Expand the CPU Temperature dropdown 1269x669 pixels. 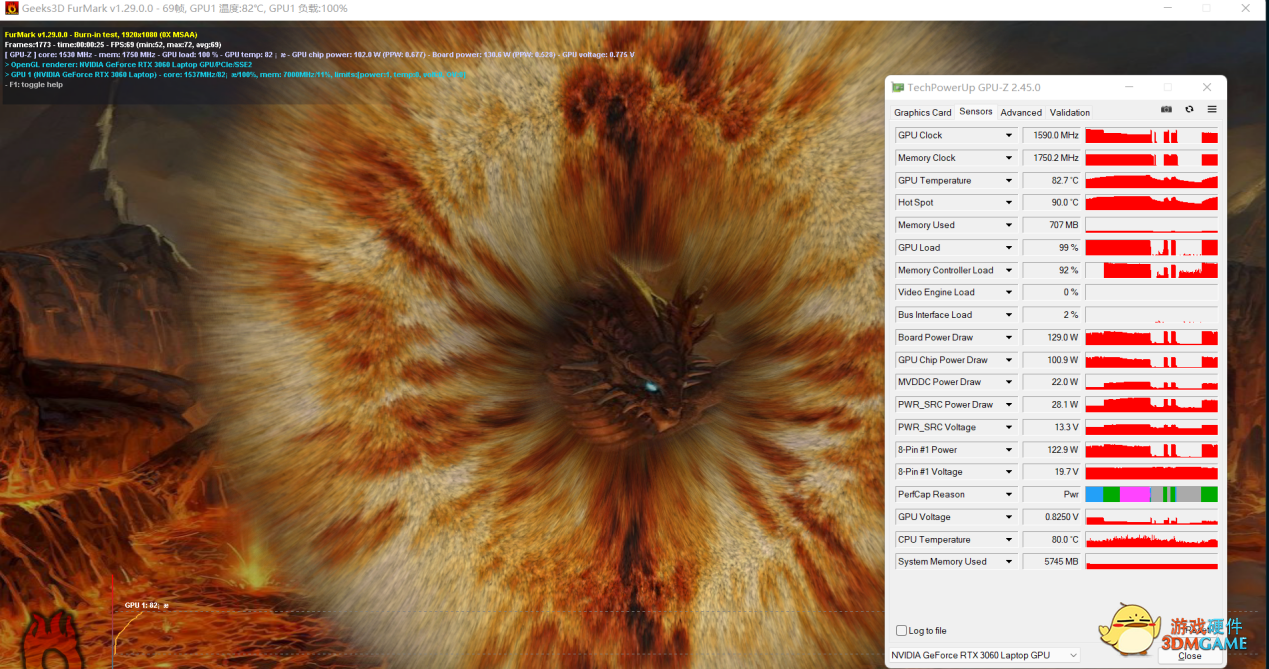[1009, 540]
